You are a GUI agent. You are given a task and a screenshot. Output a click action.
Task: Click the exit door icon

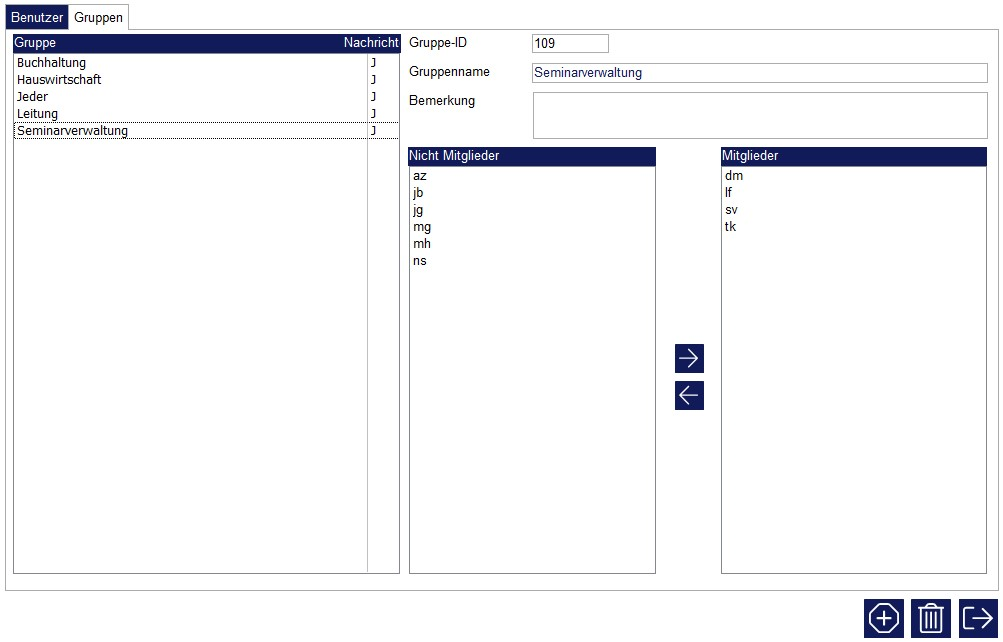pyautogui.click(x=978, y=618)
